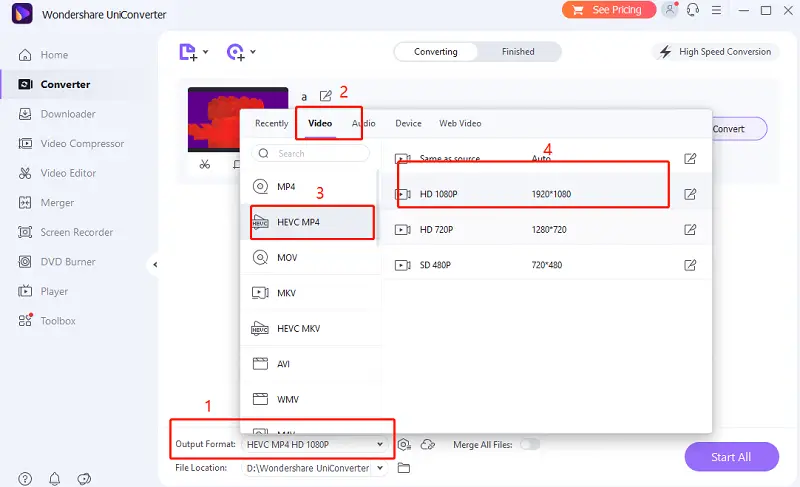
Task: Open notifications bell icon
Action: pyautogui.click(x=55, y=479)
